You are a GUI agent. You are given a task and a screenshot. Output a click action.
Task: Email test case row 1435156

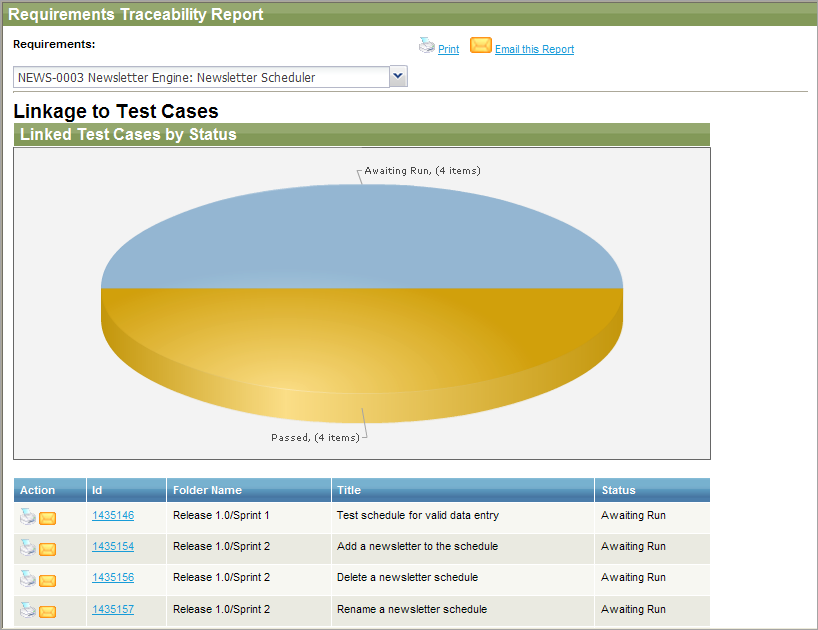tap(47, 580)
